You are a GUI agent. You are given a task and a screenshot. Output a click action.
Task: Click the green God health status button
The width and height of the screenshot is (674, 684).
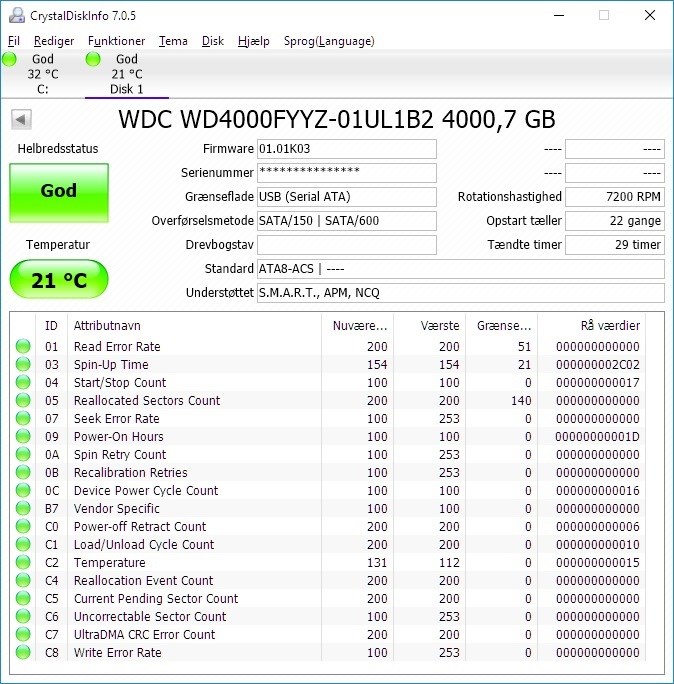[58, 192]
